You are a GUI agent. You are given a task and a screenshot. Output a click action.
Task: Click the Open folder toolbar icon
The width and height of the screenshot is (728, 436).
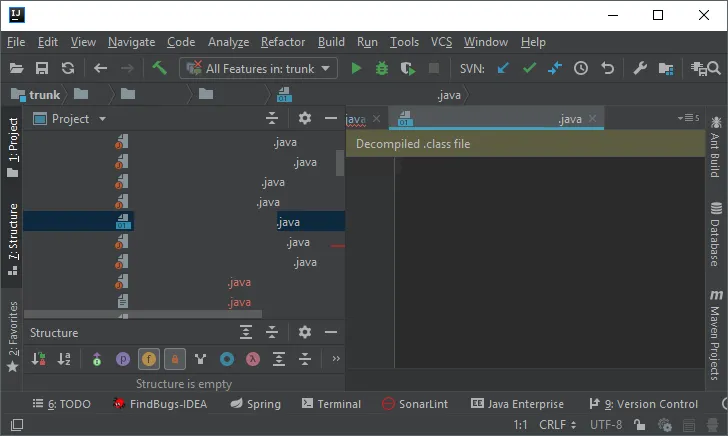point(16,69)
